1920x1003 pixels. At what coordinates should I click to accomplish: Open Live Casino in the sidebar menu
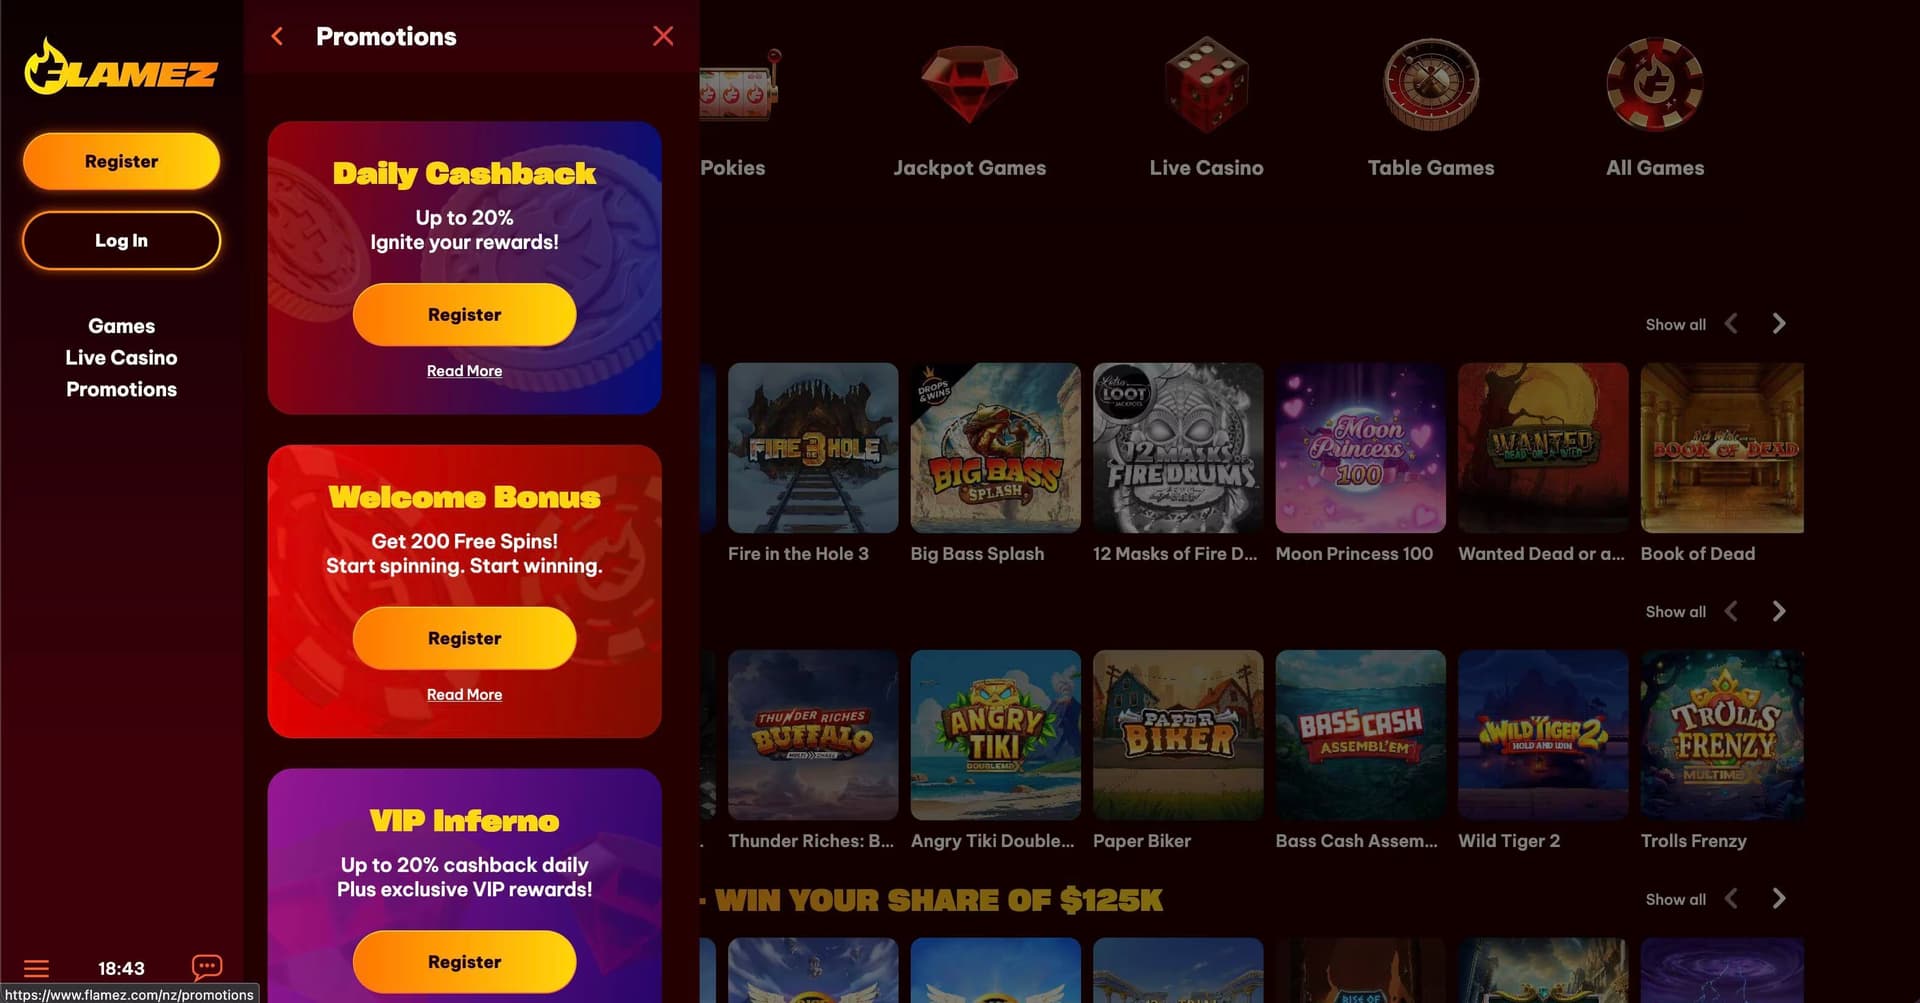tap(121, 358)
